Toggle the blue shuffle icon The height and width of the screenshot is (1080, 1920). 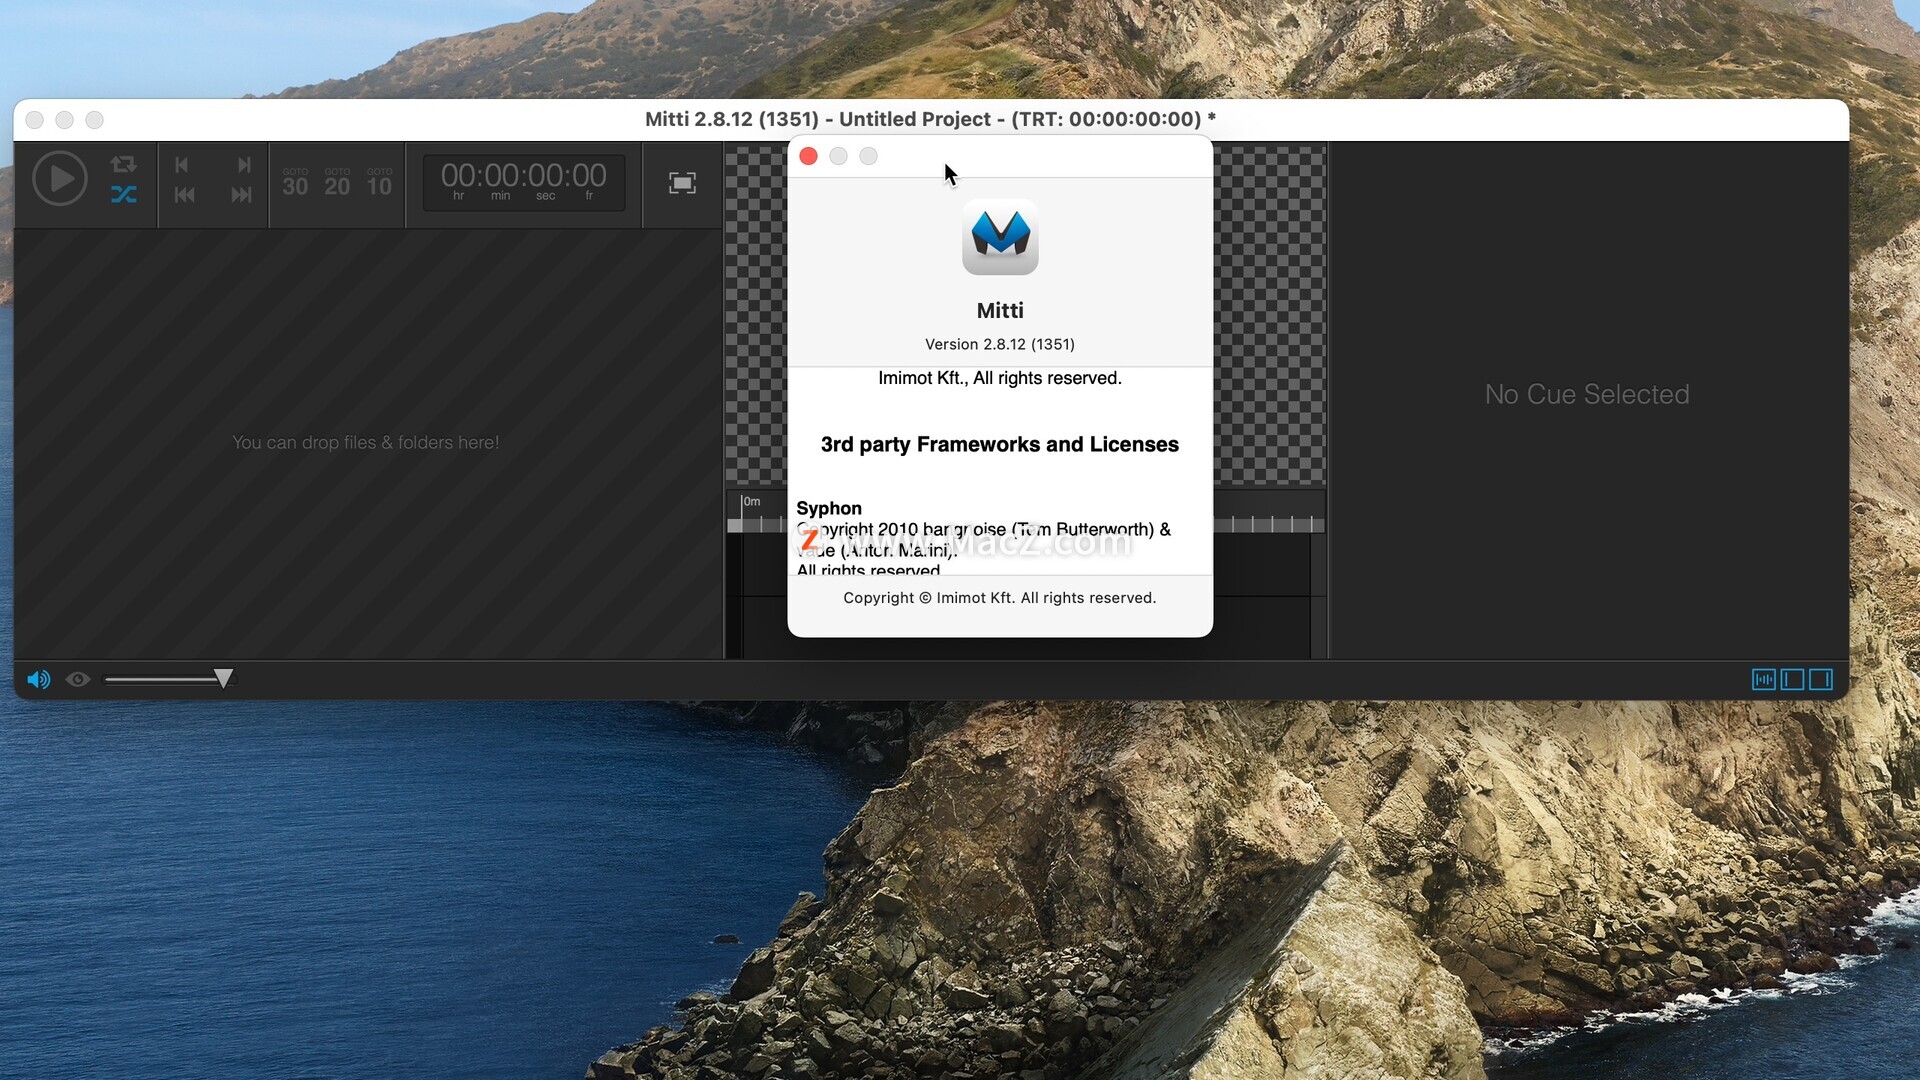click(124, 195)
